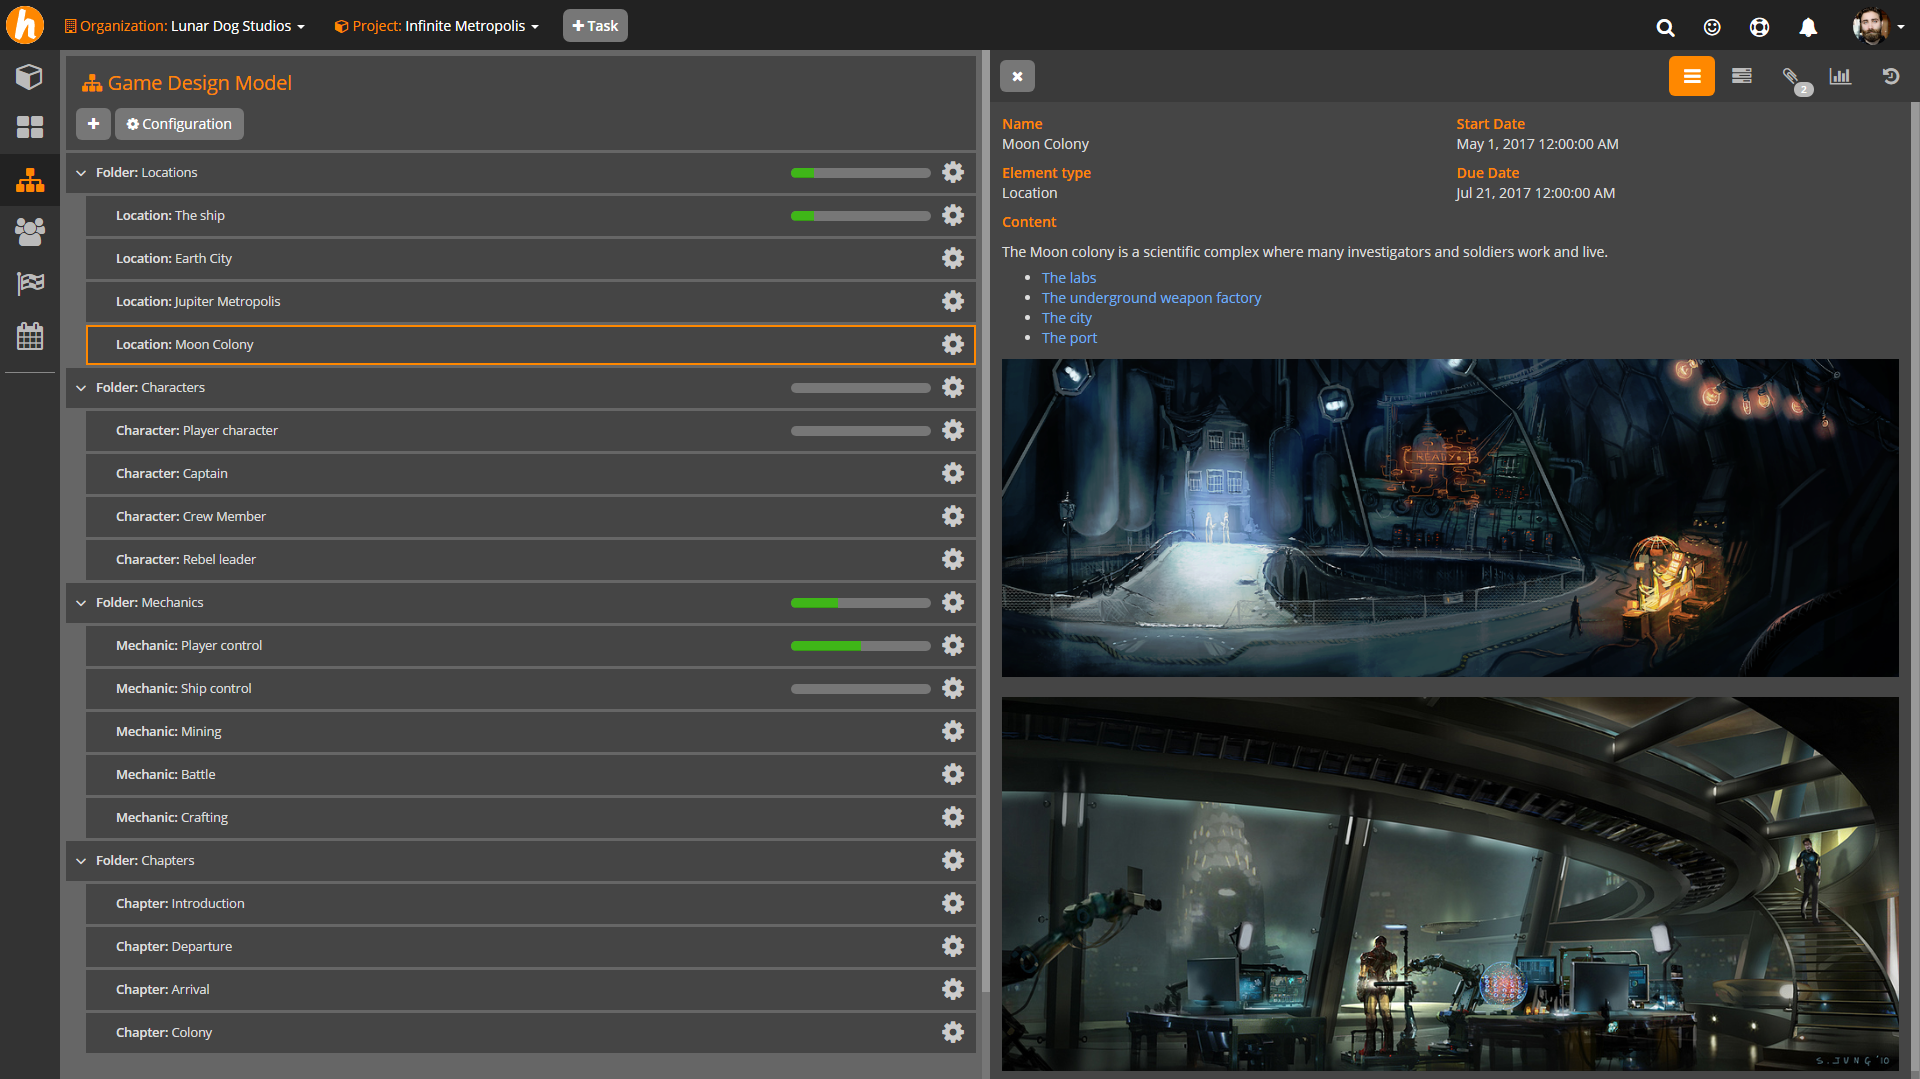Open the Team people icon in sidebar
Screen dimensions: 1920x1079
30,232
